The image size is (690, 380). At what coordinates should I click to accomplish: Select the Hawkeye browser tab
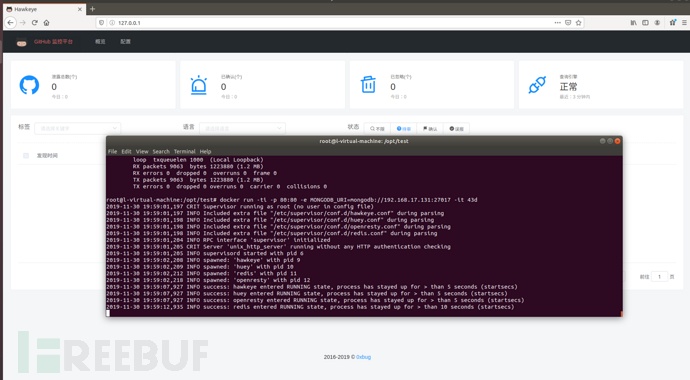pyautogui.click(x=44, y=9)
